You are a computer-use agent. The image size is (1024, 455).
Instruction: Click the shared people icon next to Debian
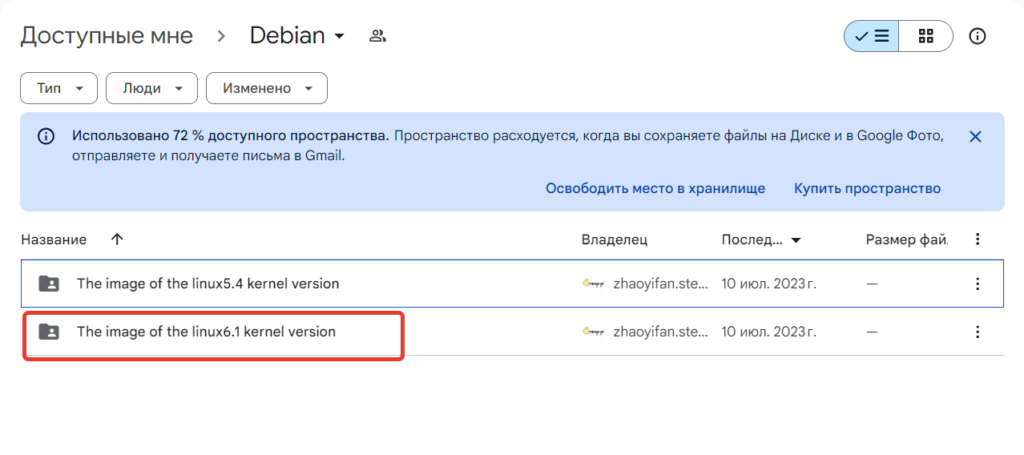coord(377,36)
